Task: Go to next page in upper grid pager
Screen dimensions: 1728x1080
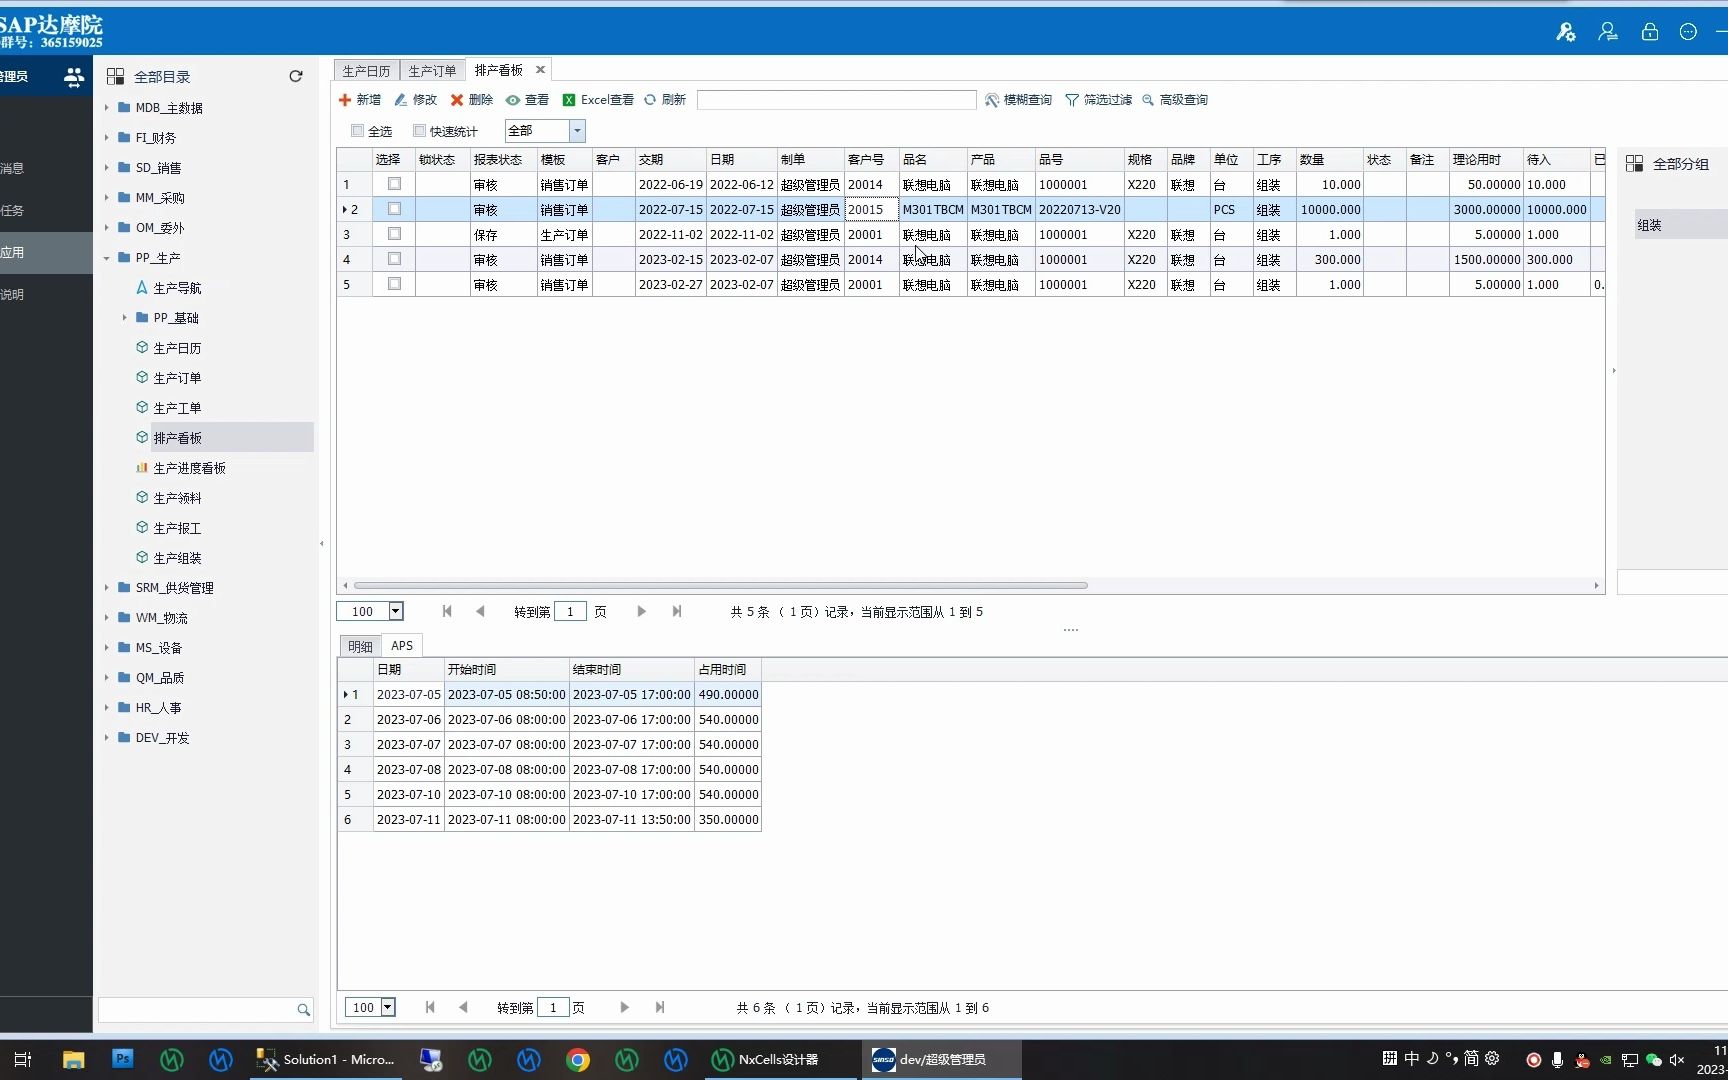Action: pyautogui.click(x=641, y=611)
